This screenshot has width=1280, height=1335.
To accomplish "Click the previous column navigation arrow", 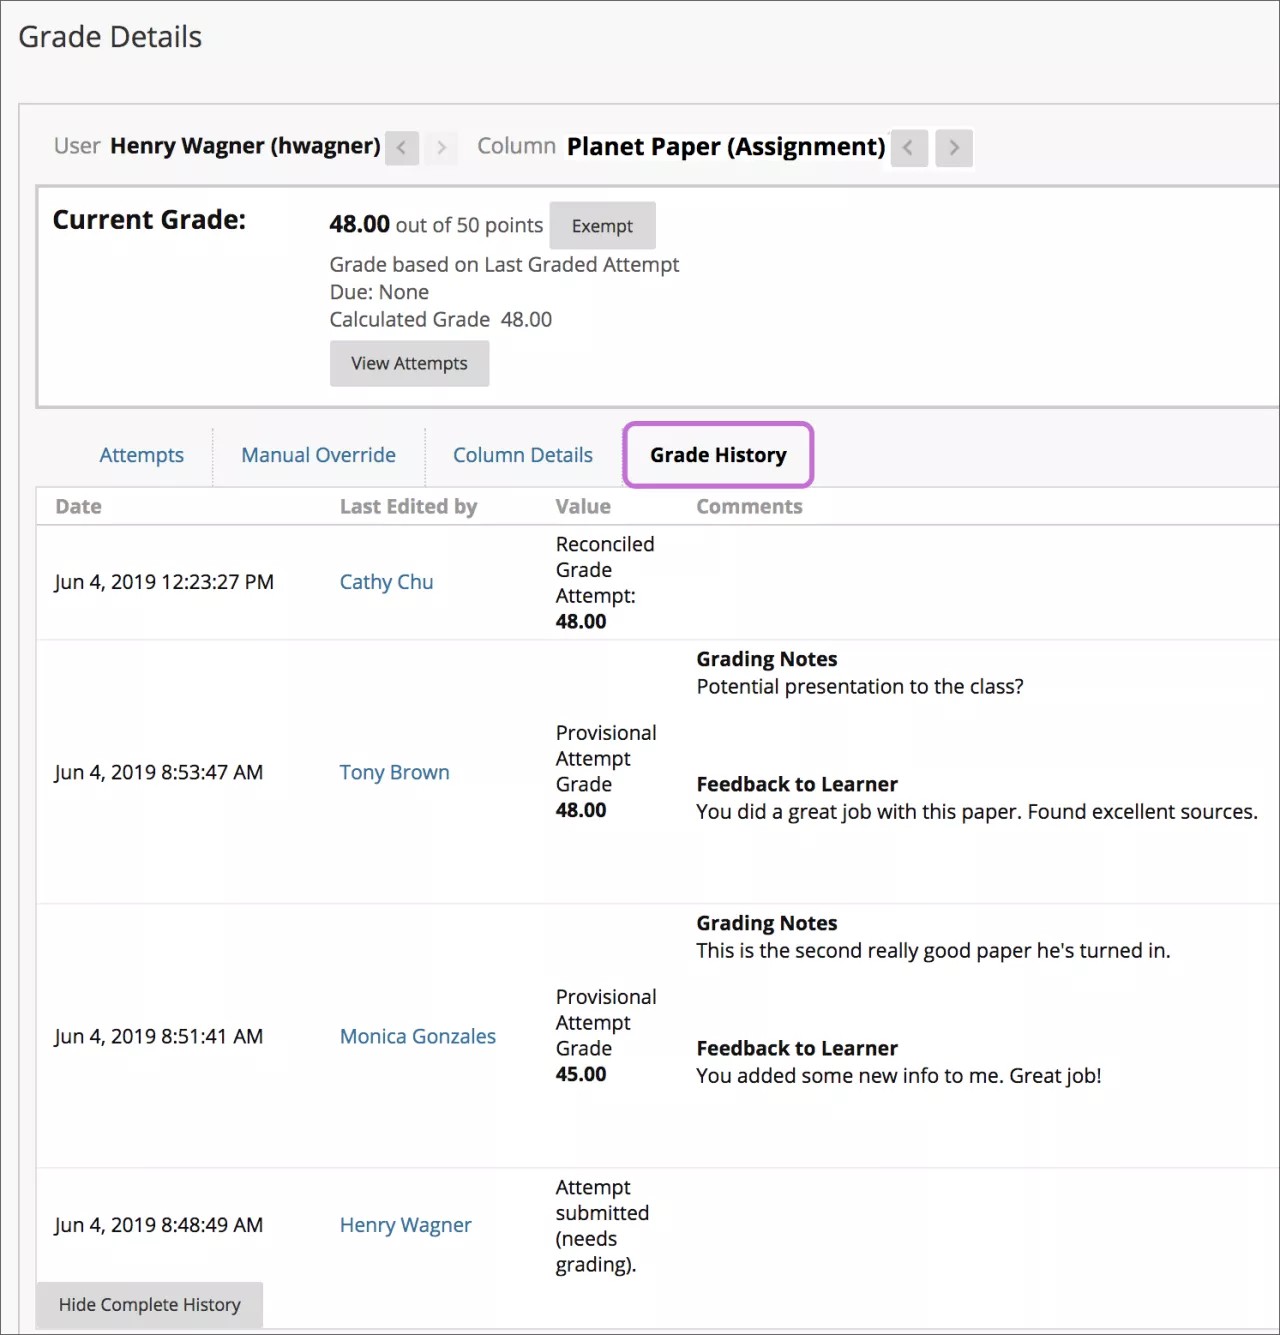I will pyautogui.click(x=908, y=148).
